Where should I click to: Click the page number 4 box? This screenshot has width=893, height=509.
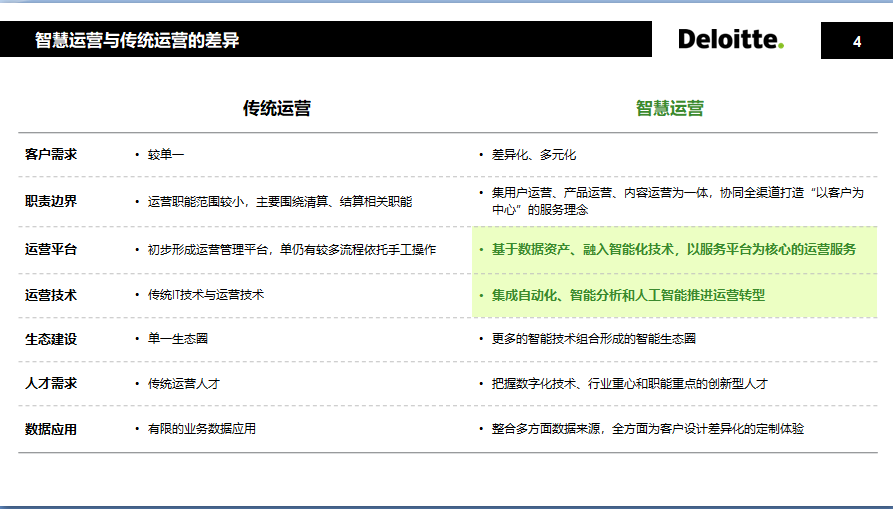click(x=856, y=41)
